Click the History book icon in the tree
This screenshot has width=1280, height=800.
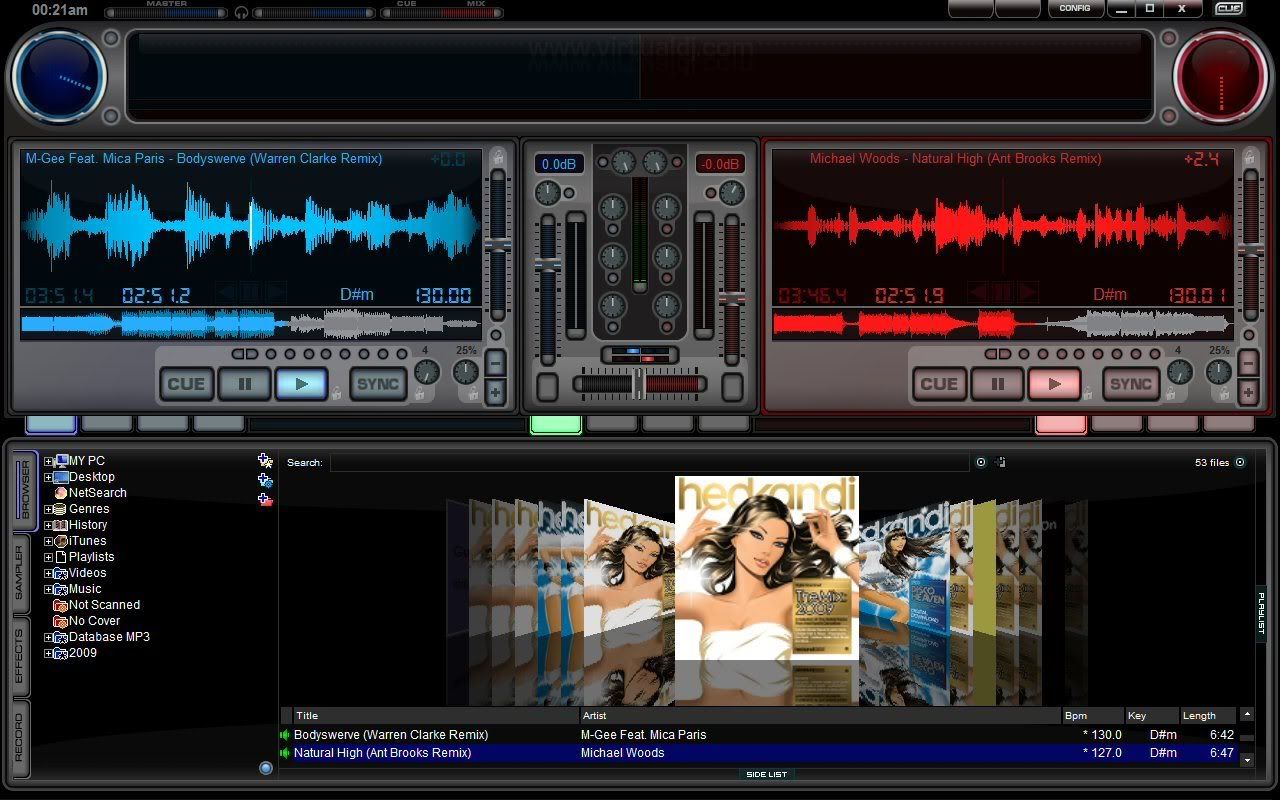coord(61,525)
